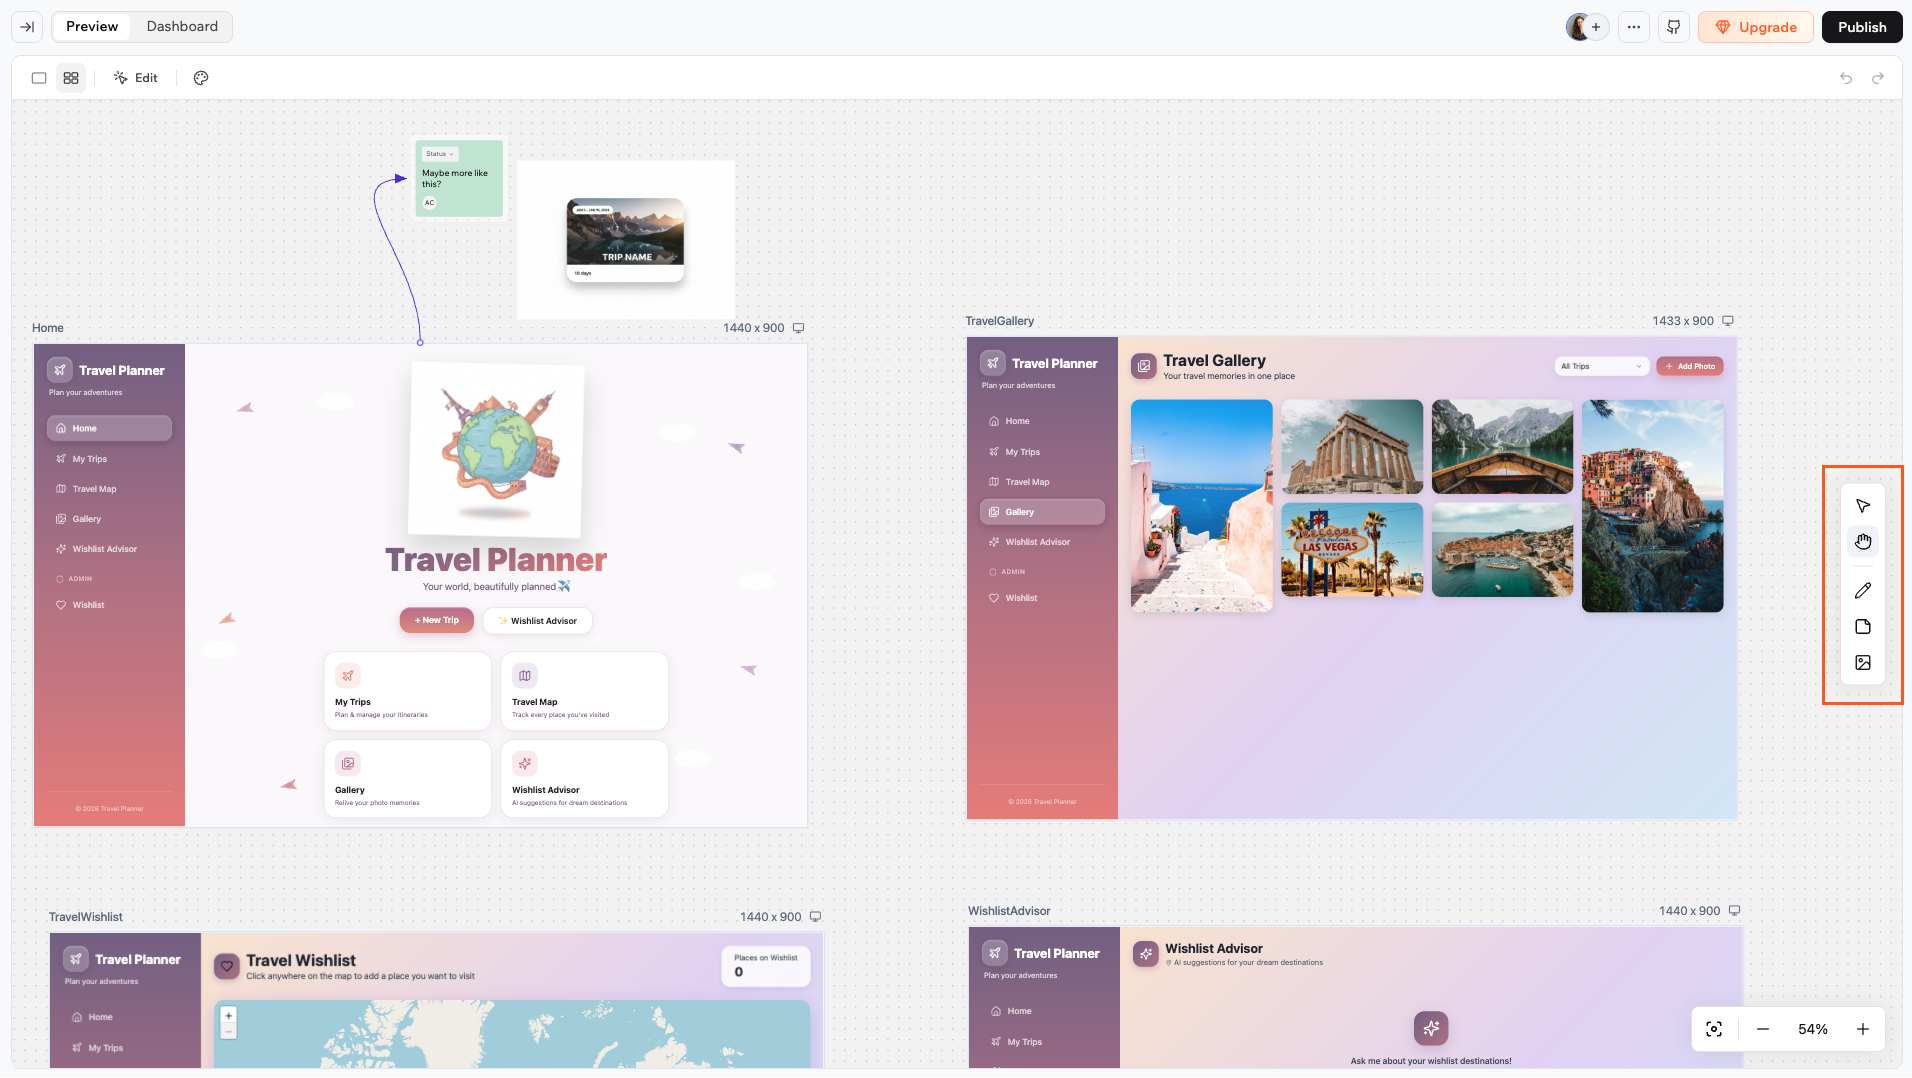This screenshot has height=1078, width=1912.
Task: Zoom in with the plus button
Action: pos(1863,1029)
